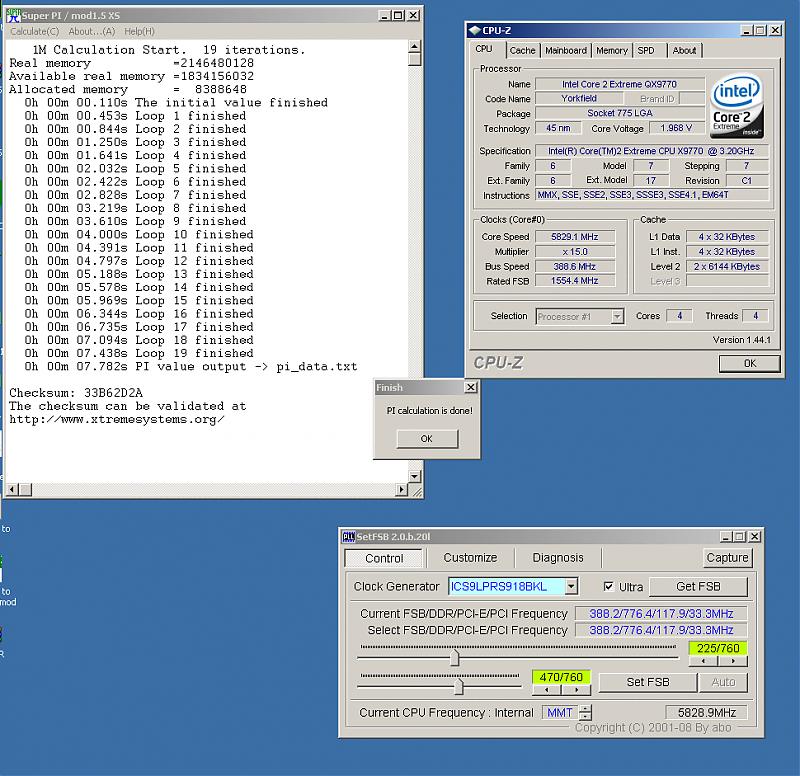Click the Super PI title bar icon
800x776 pixels.
pyautogui.click(x=13, y=16)
